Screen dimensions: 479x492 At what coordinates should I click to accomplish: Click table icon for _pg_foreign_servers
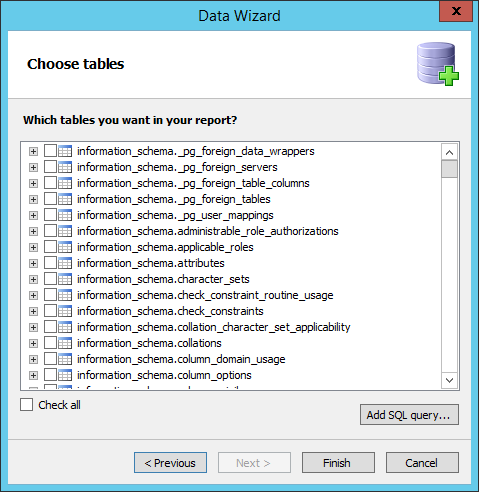click(x=65, y=167)
